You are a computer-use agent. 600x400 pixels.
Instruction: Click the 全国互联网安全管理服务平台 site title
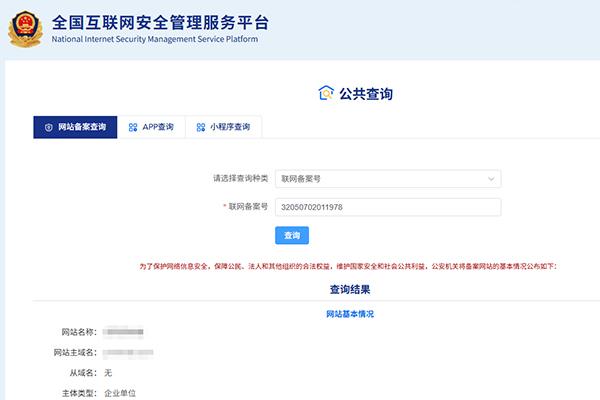(160, 22)
